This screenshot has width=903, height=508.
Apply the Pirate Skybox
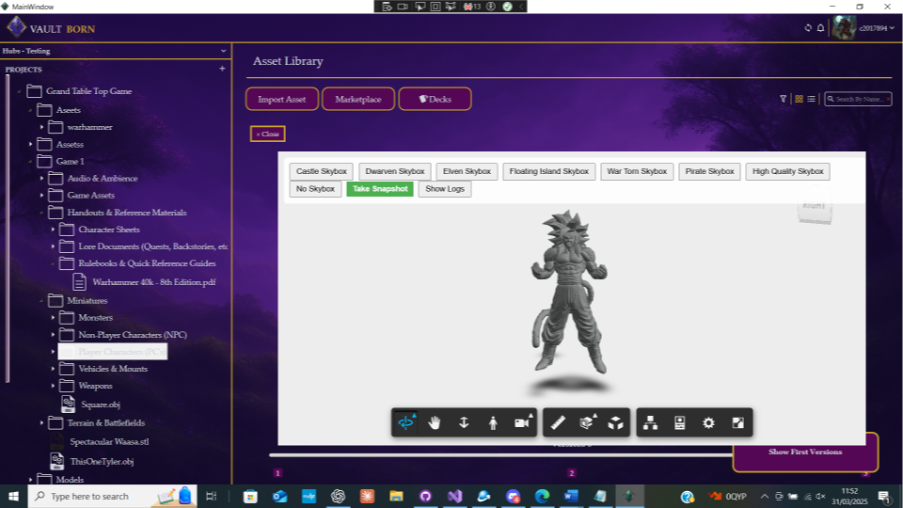(x=710, y=172)
